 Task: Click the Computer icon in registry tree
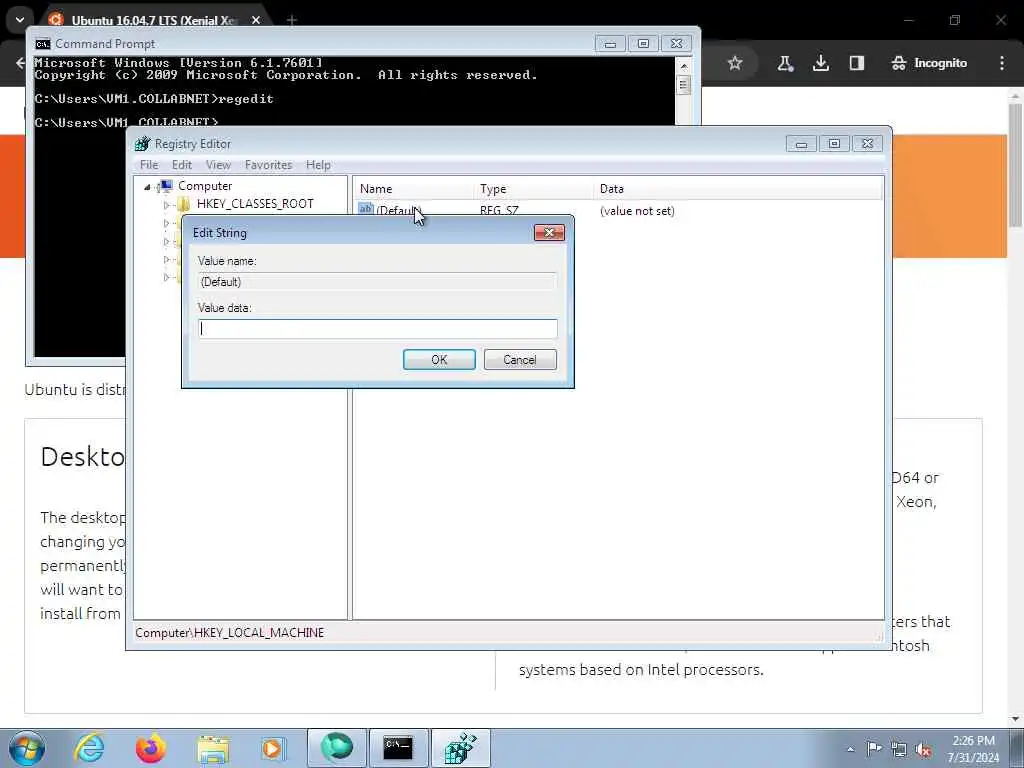tap(165, 186)
